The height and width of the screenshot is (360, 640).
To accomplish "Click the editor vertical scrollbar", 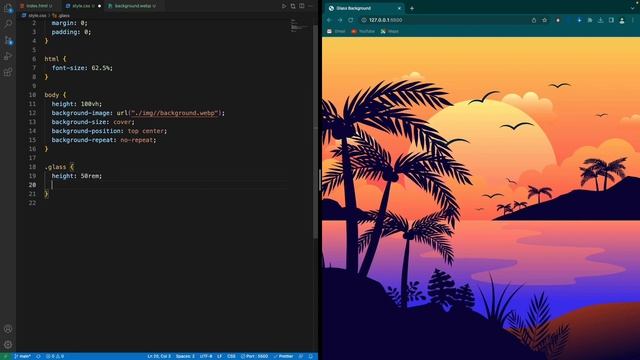I will [x=315, y=131].
